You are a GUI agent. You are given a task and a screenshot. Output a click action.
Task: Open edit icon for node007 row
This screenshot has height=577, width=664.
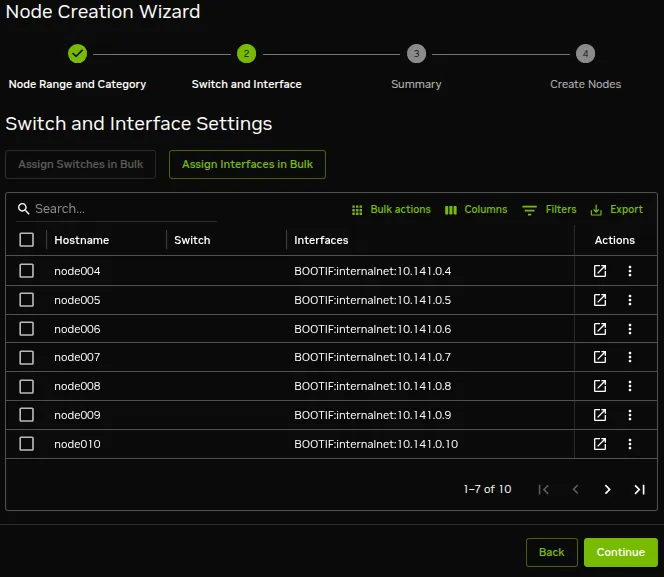pyautogui.click(x=600, y=357)
